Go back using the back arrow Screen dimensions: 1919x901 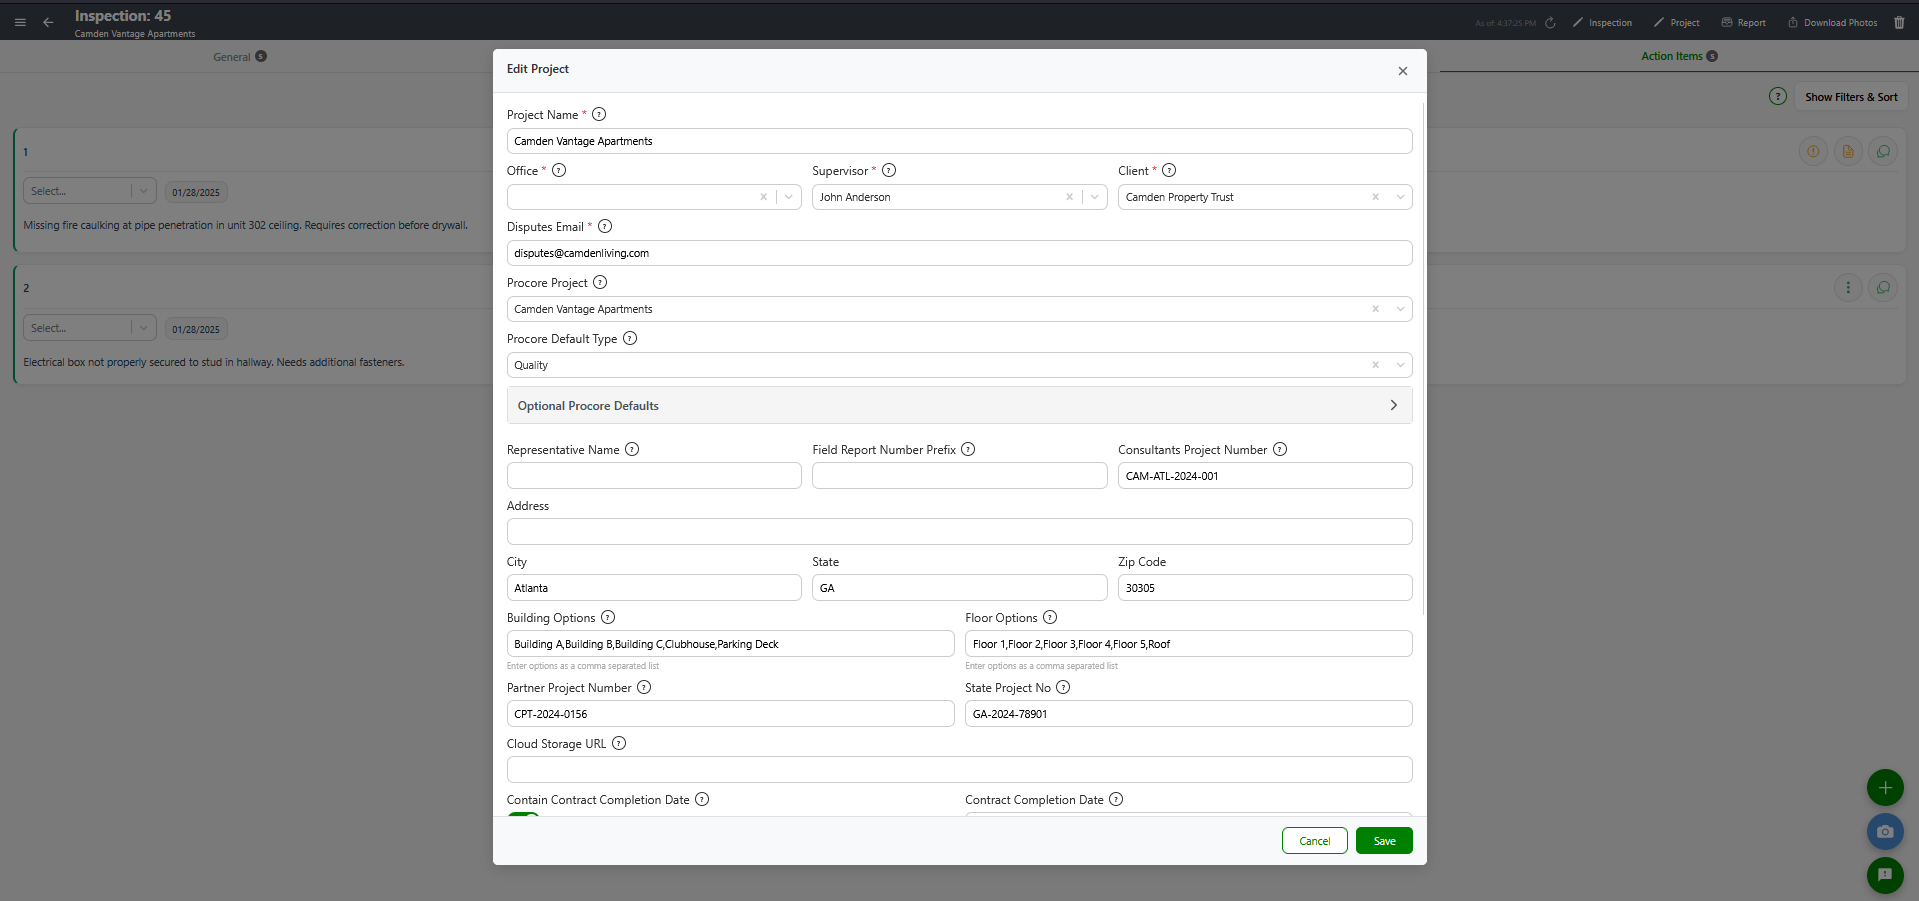click(48, 22)
